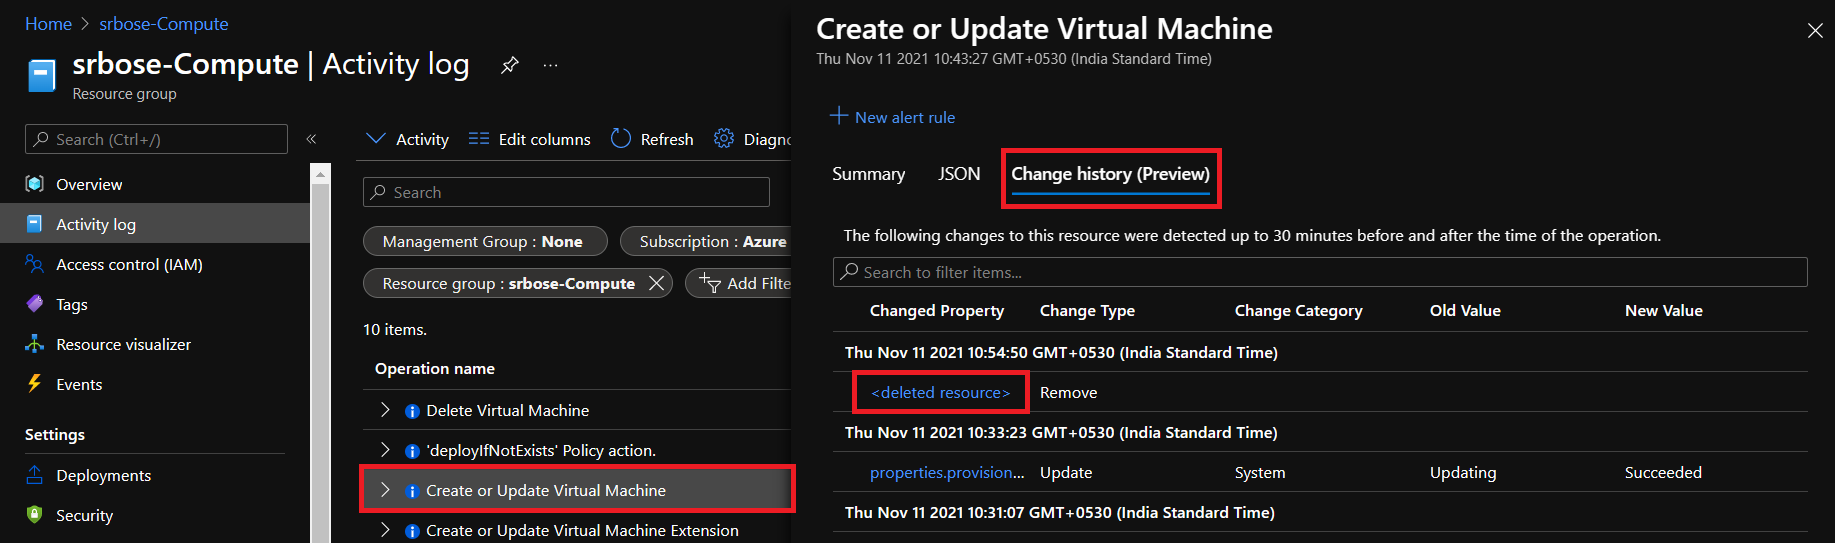
Task: Click the Refresh circular arrow icon
Action: click(621, 139)
